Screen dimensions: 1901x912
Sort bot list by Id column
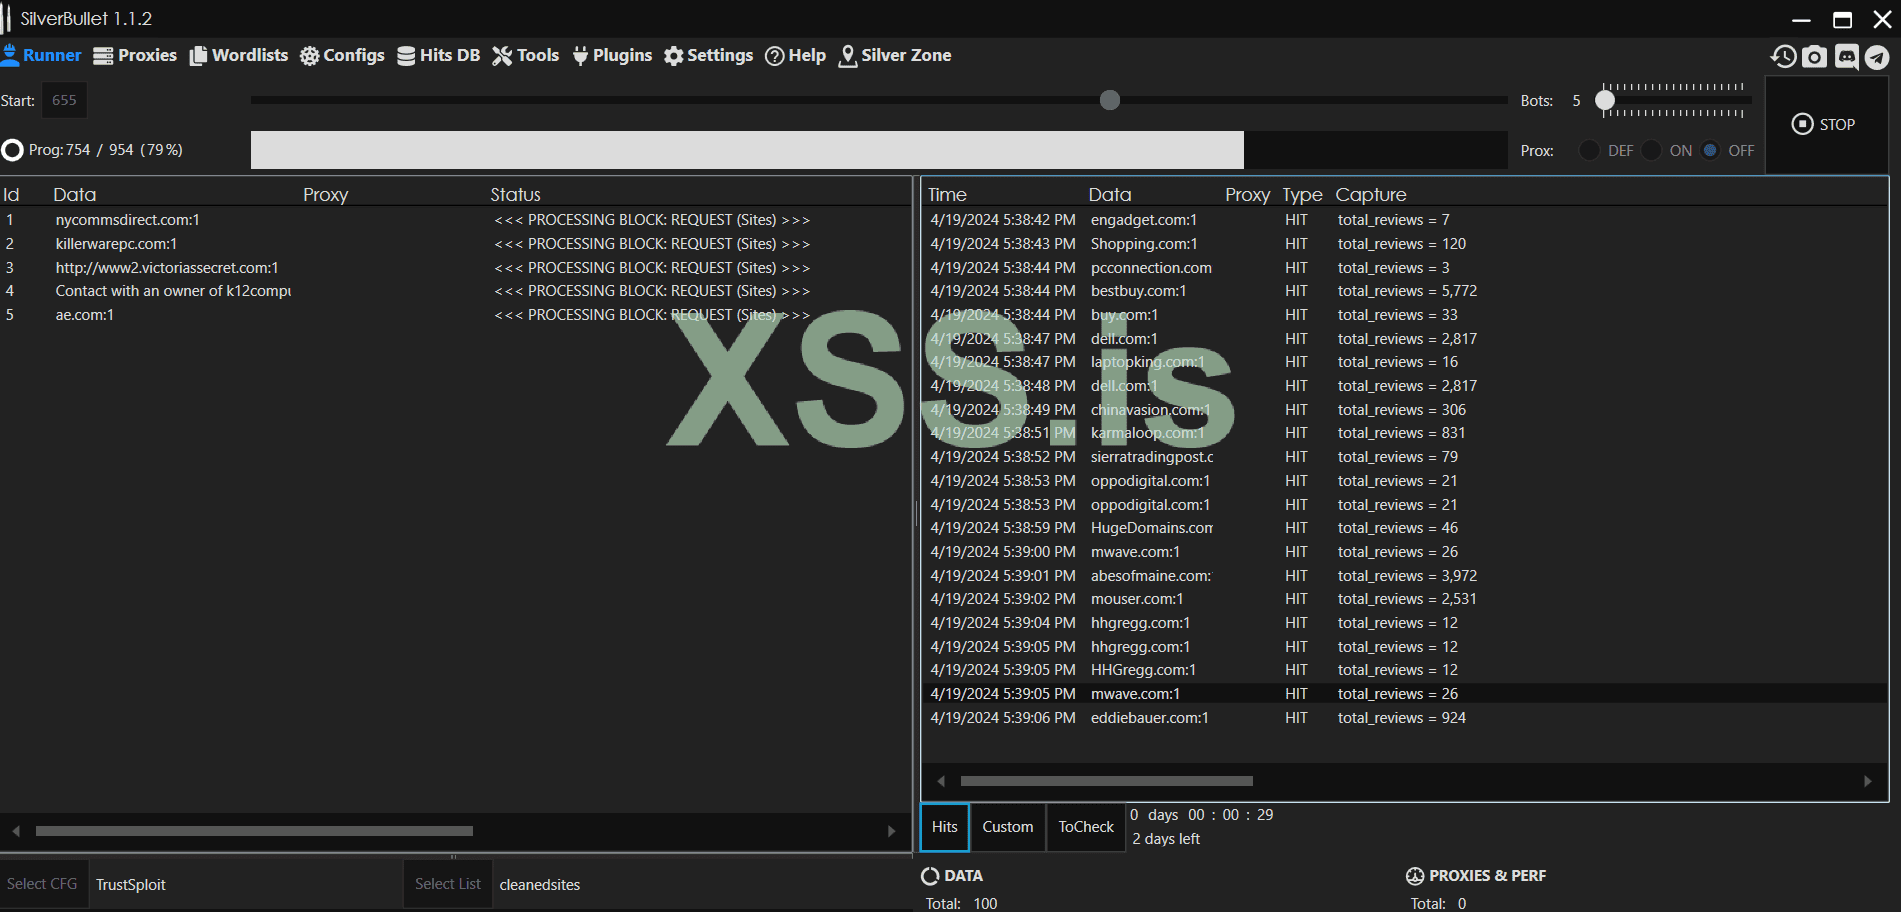point(11,195)
